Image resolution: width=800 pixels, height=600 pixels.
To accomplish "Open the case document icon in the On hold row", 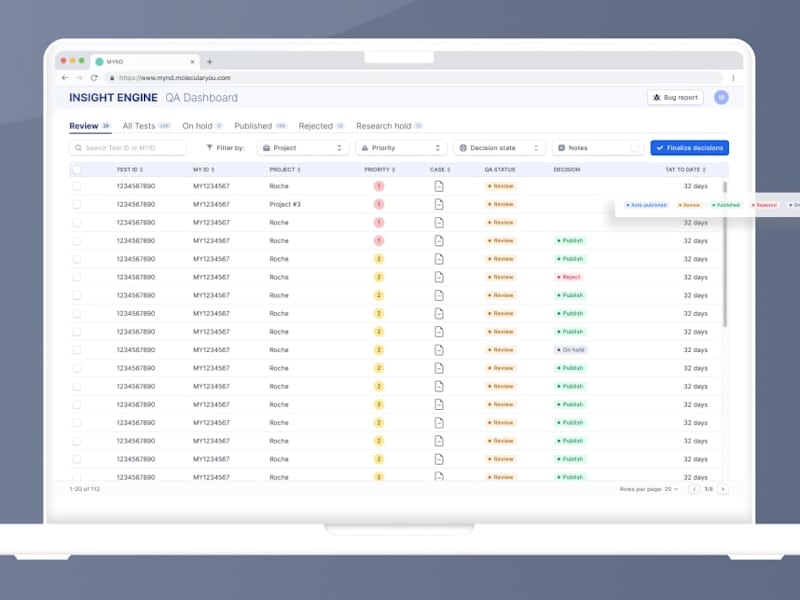I will (439, 350).
